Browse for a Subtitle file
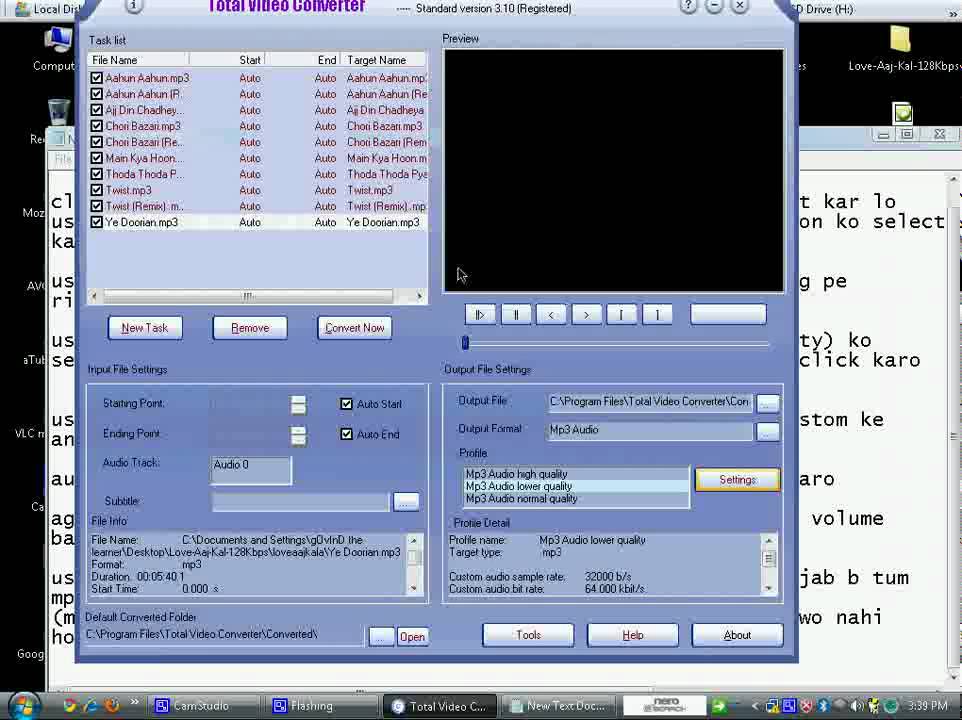This screenshot has height=720, width=962. click(x=405, y=502)
